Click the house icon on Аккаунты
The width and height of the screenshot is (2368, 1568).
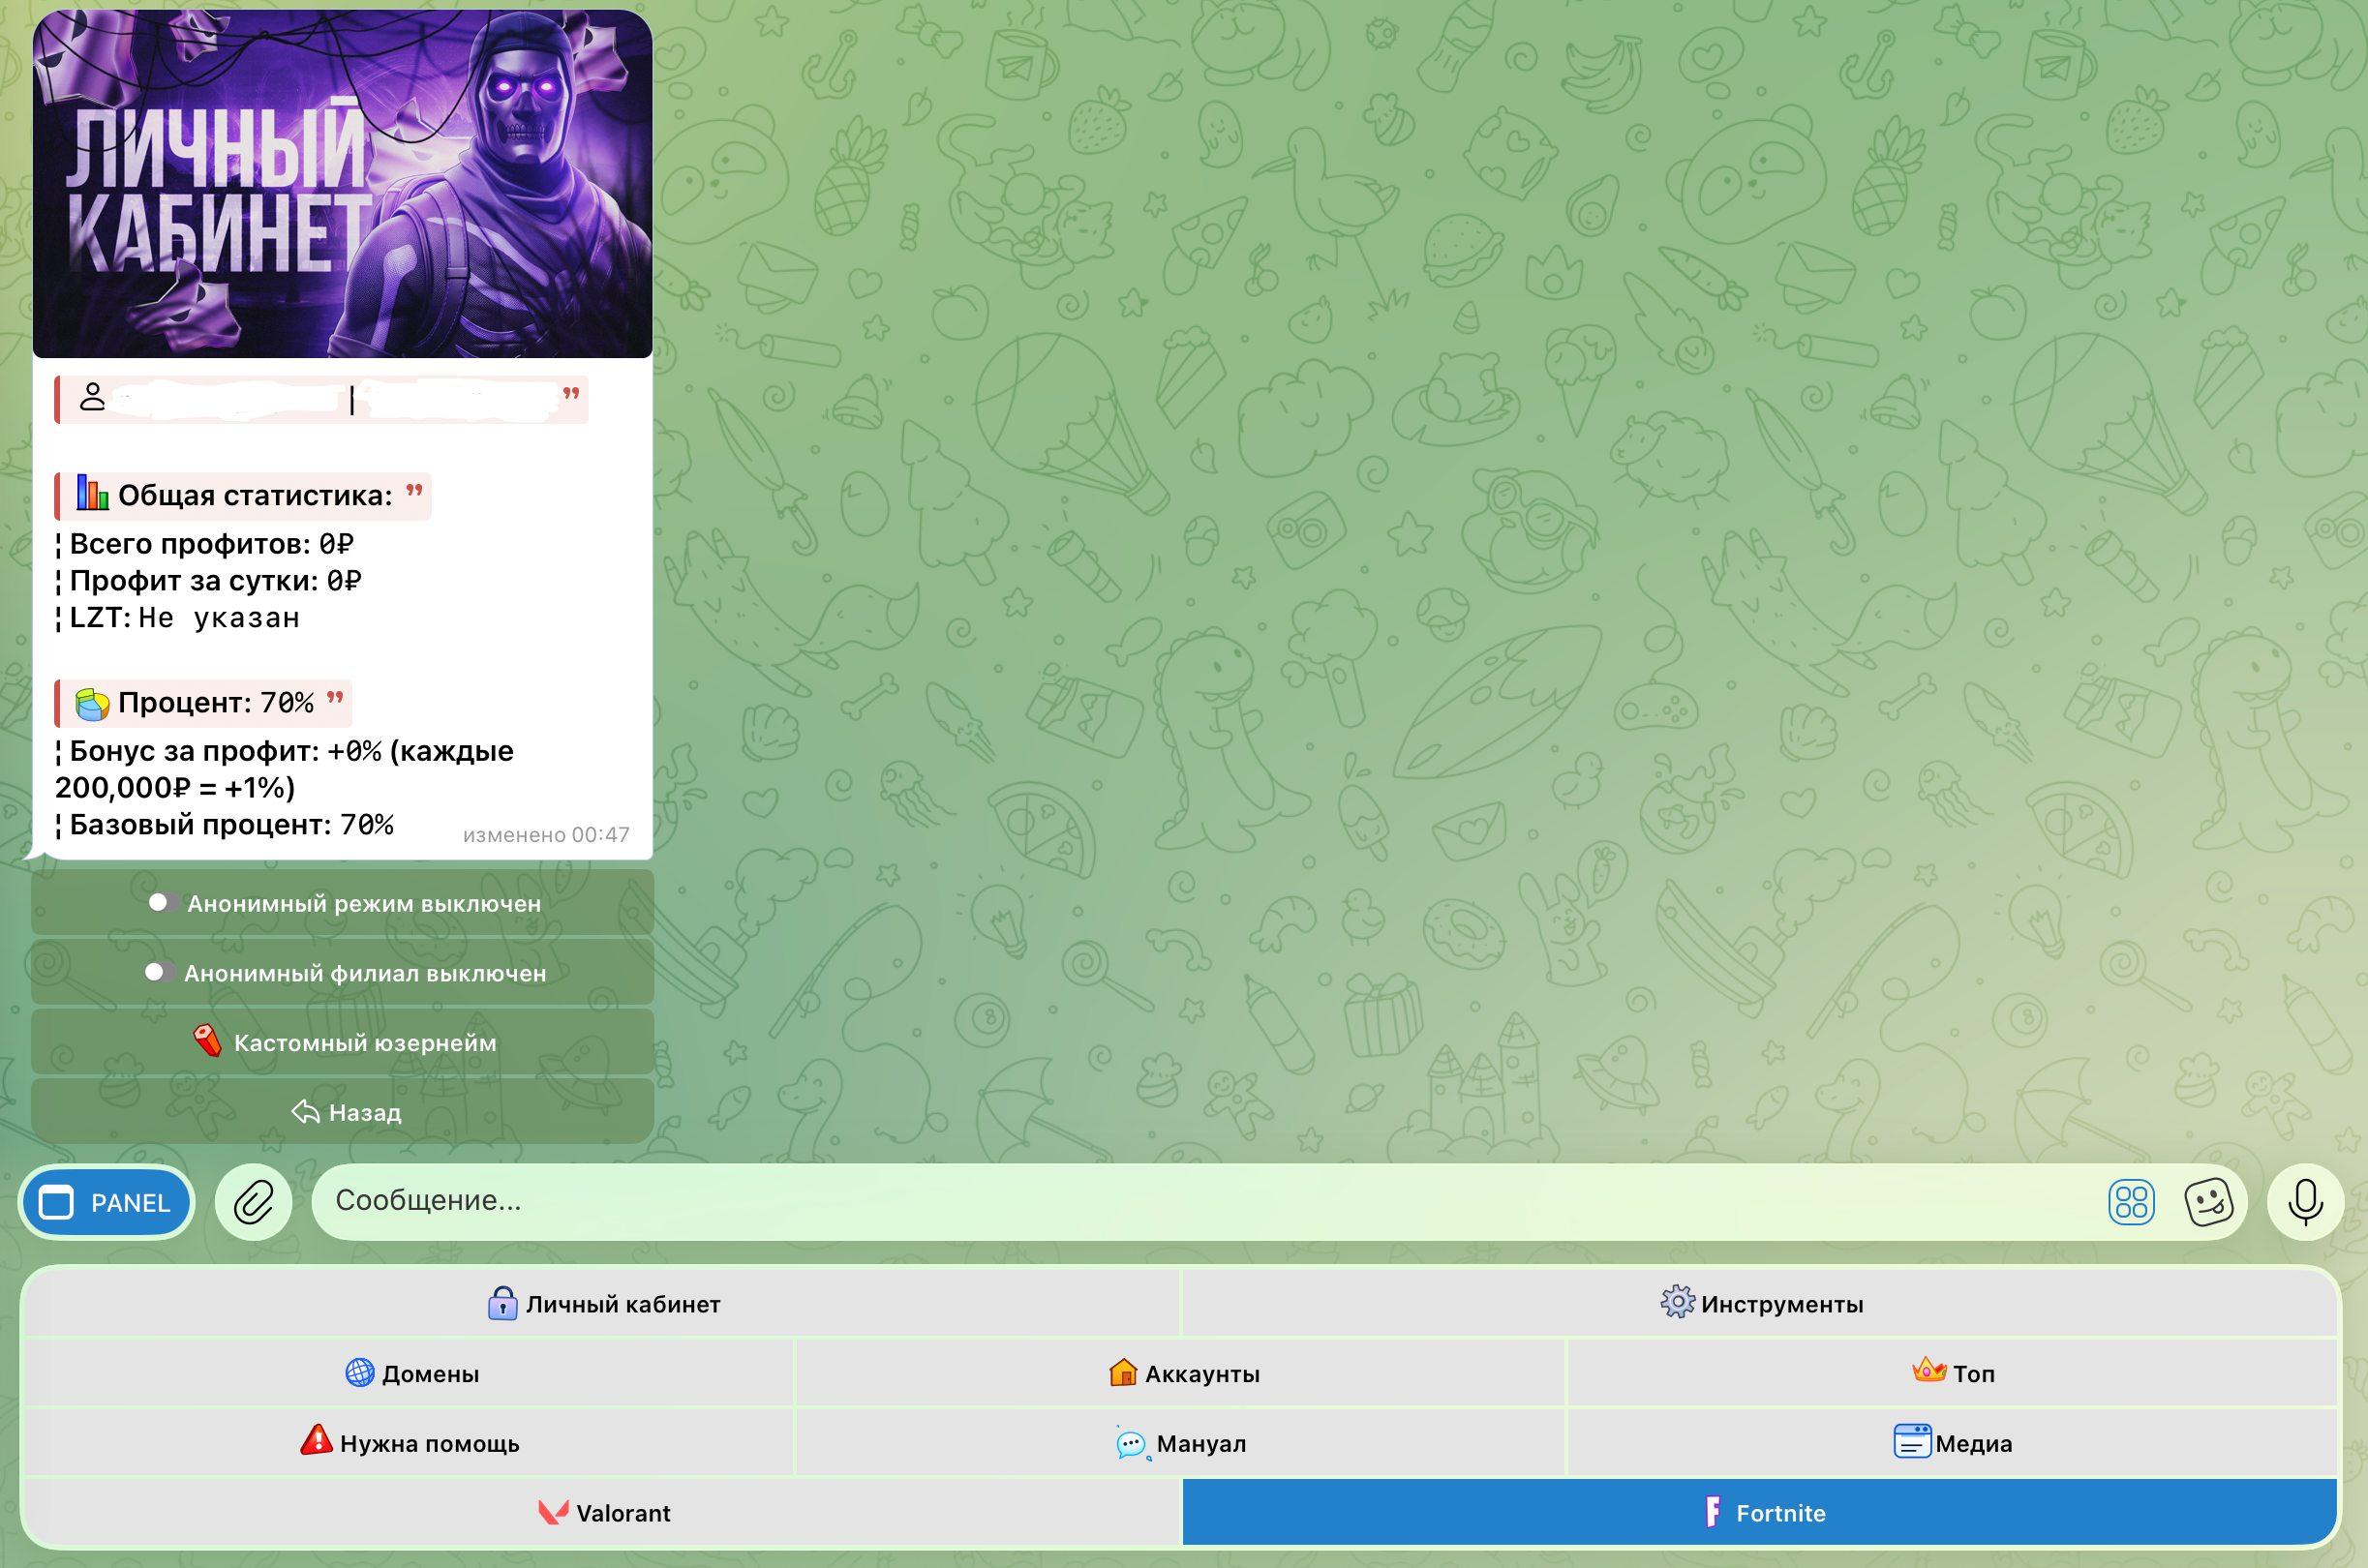tap(1123, 1372)
